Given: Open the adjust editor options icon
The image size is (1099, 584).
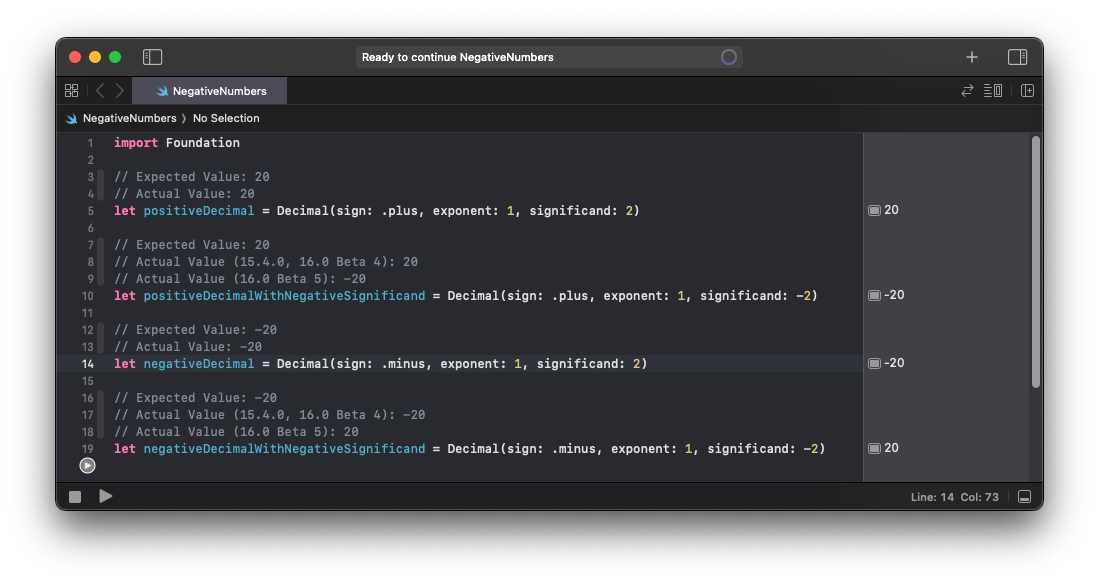Looking at the screenshot, I should click(992, 90).
